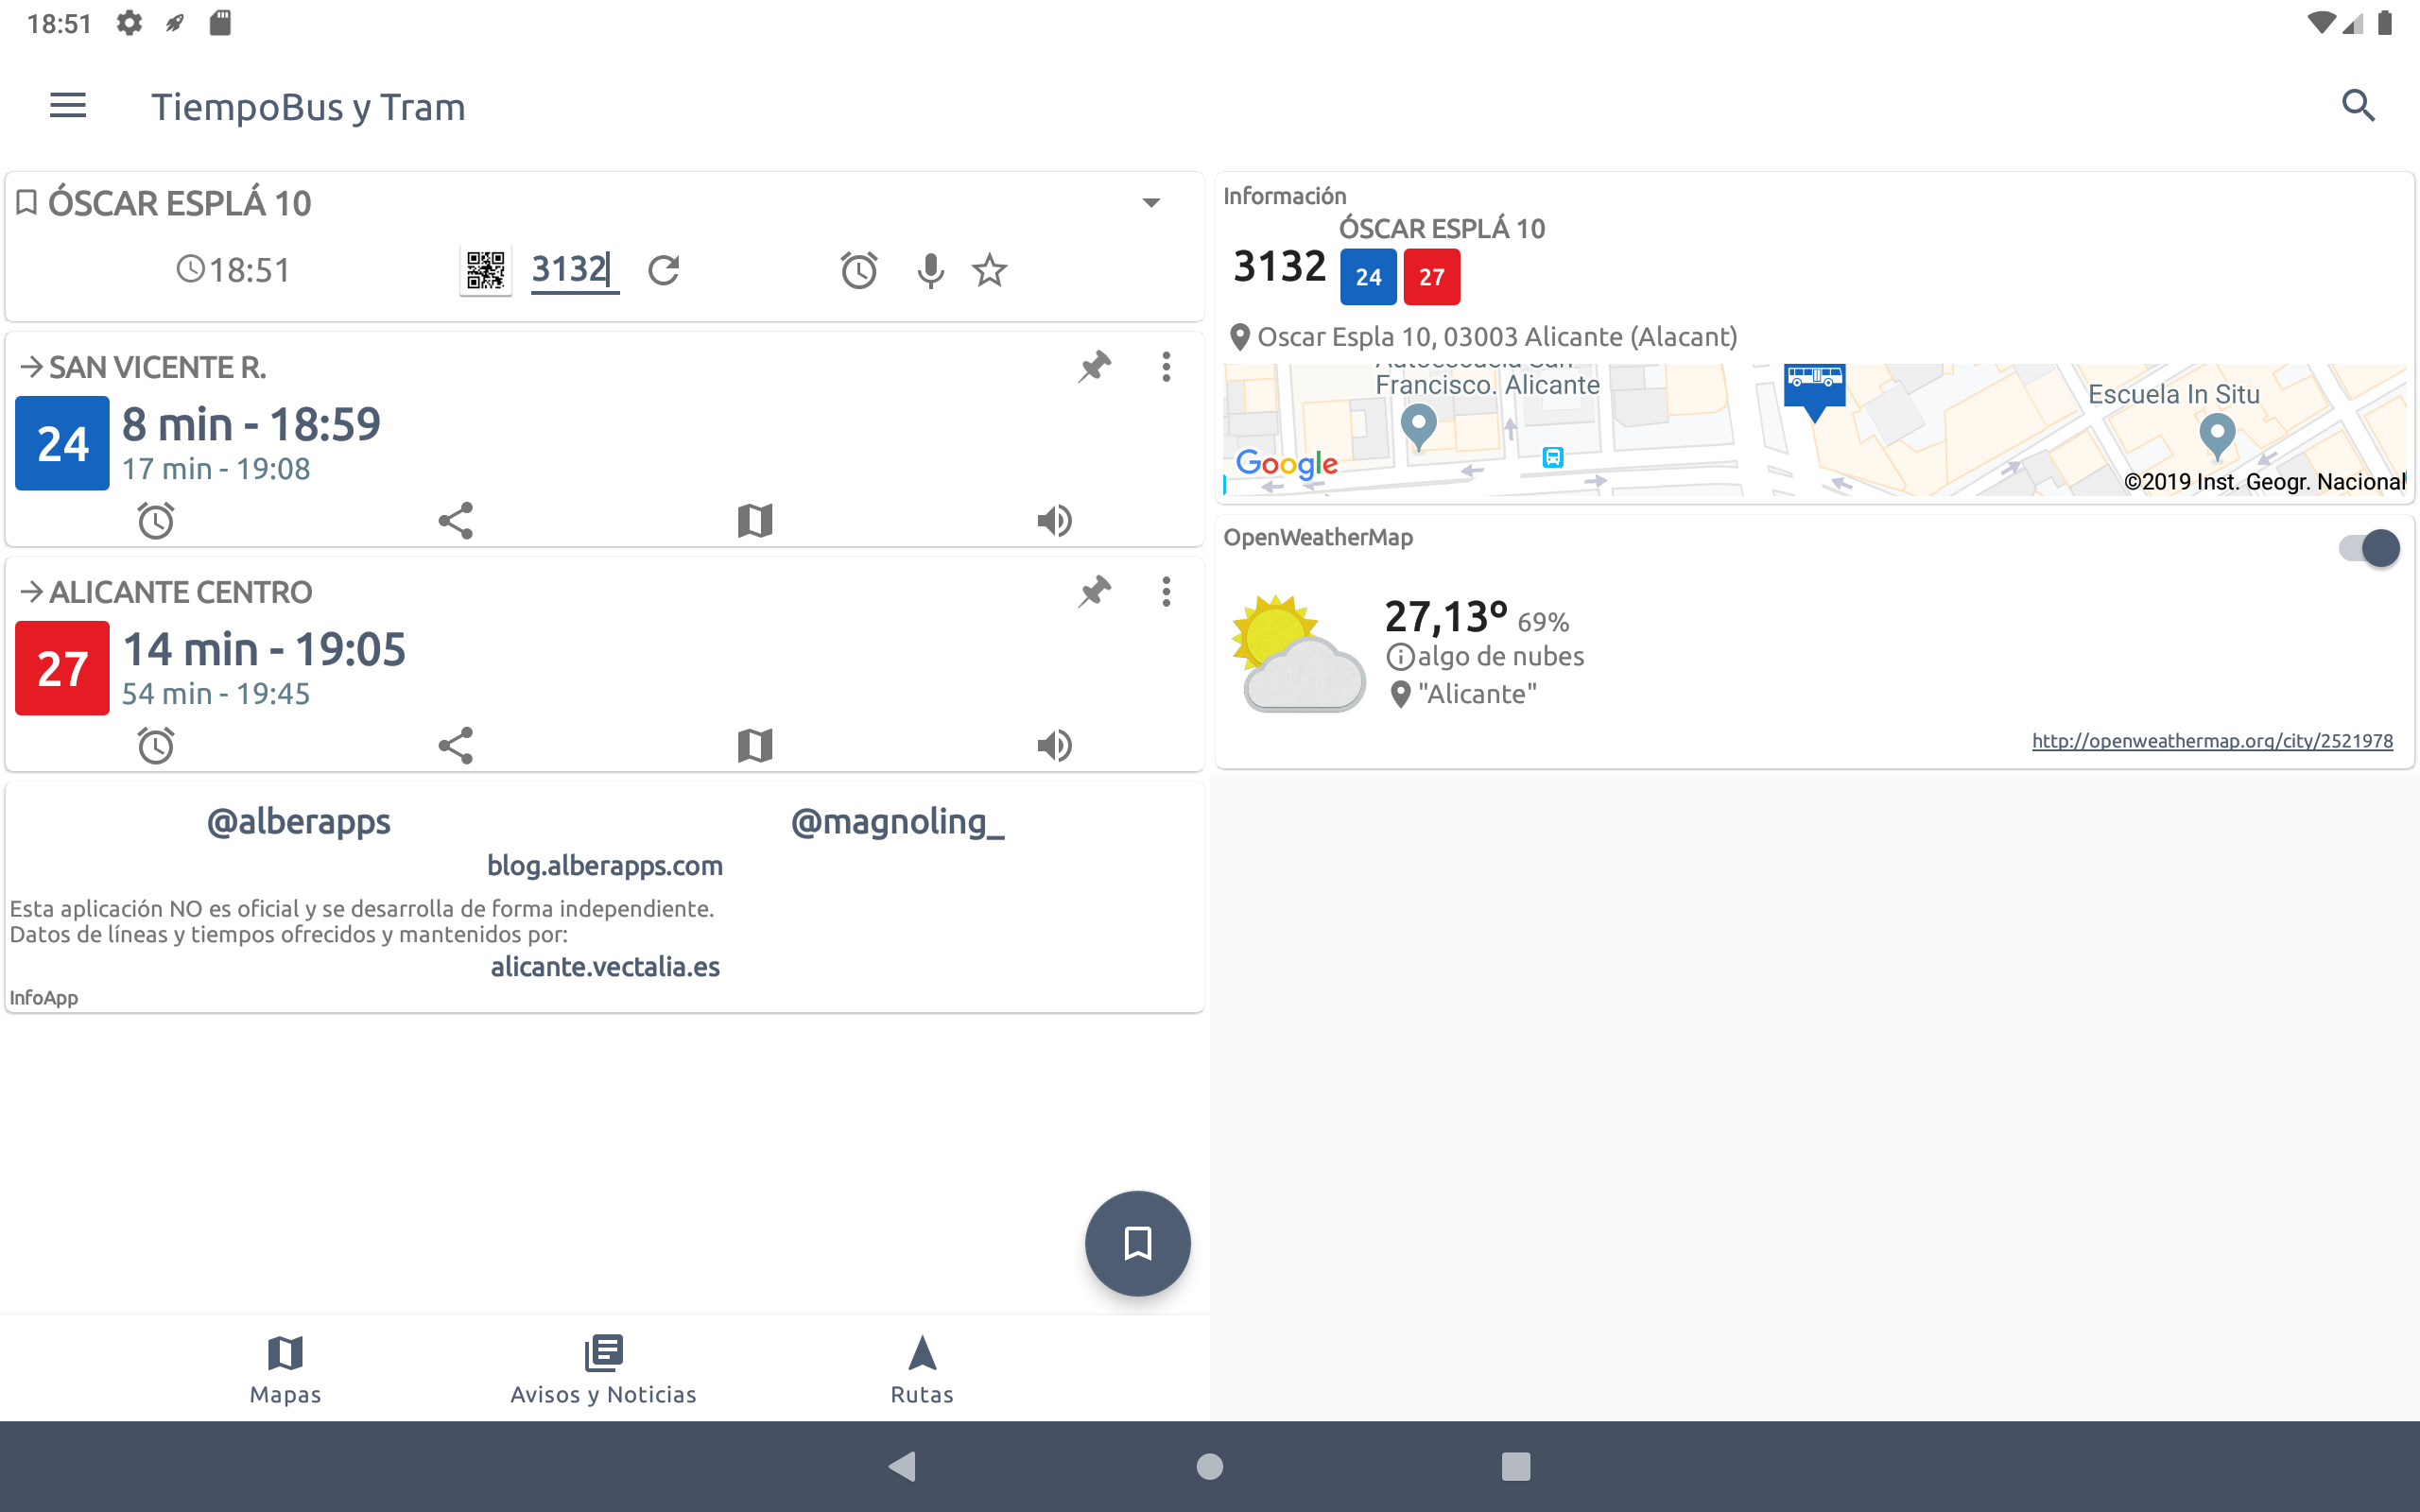The height and width of the screenshot is (1512, 2420).
Task: Refresh arrival times for stop 3132
Action: pos(663,270)
